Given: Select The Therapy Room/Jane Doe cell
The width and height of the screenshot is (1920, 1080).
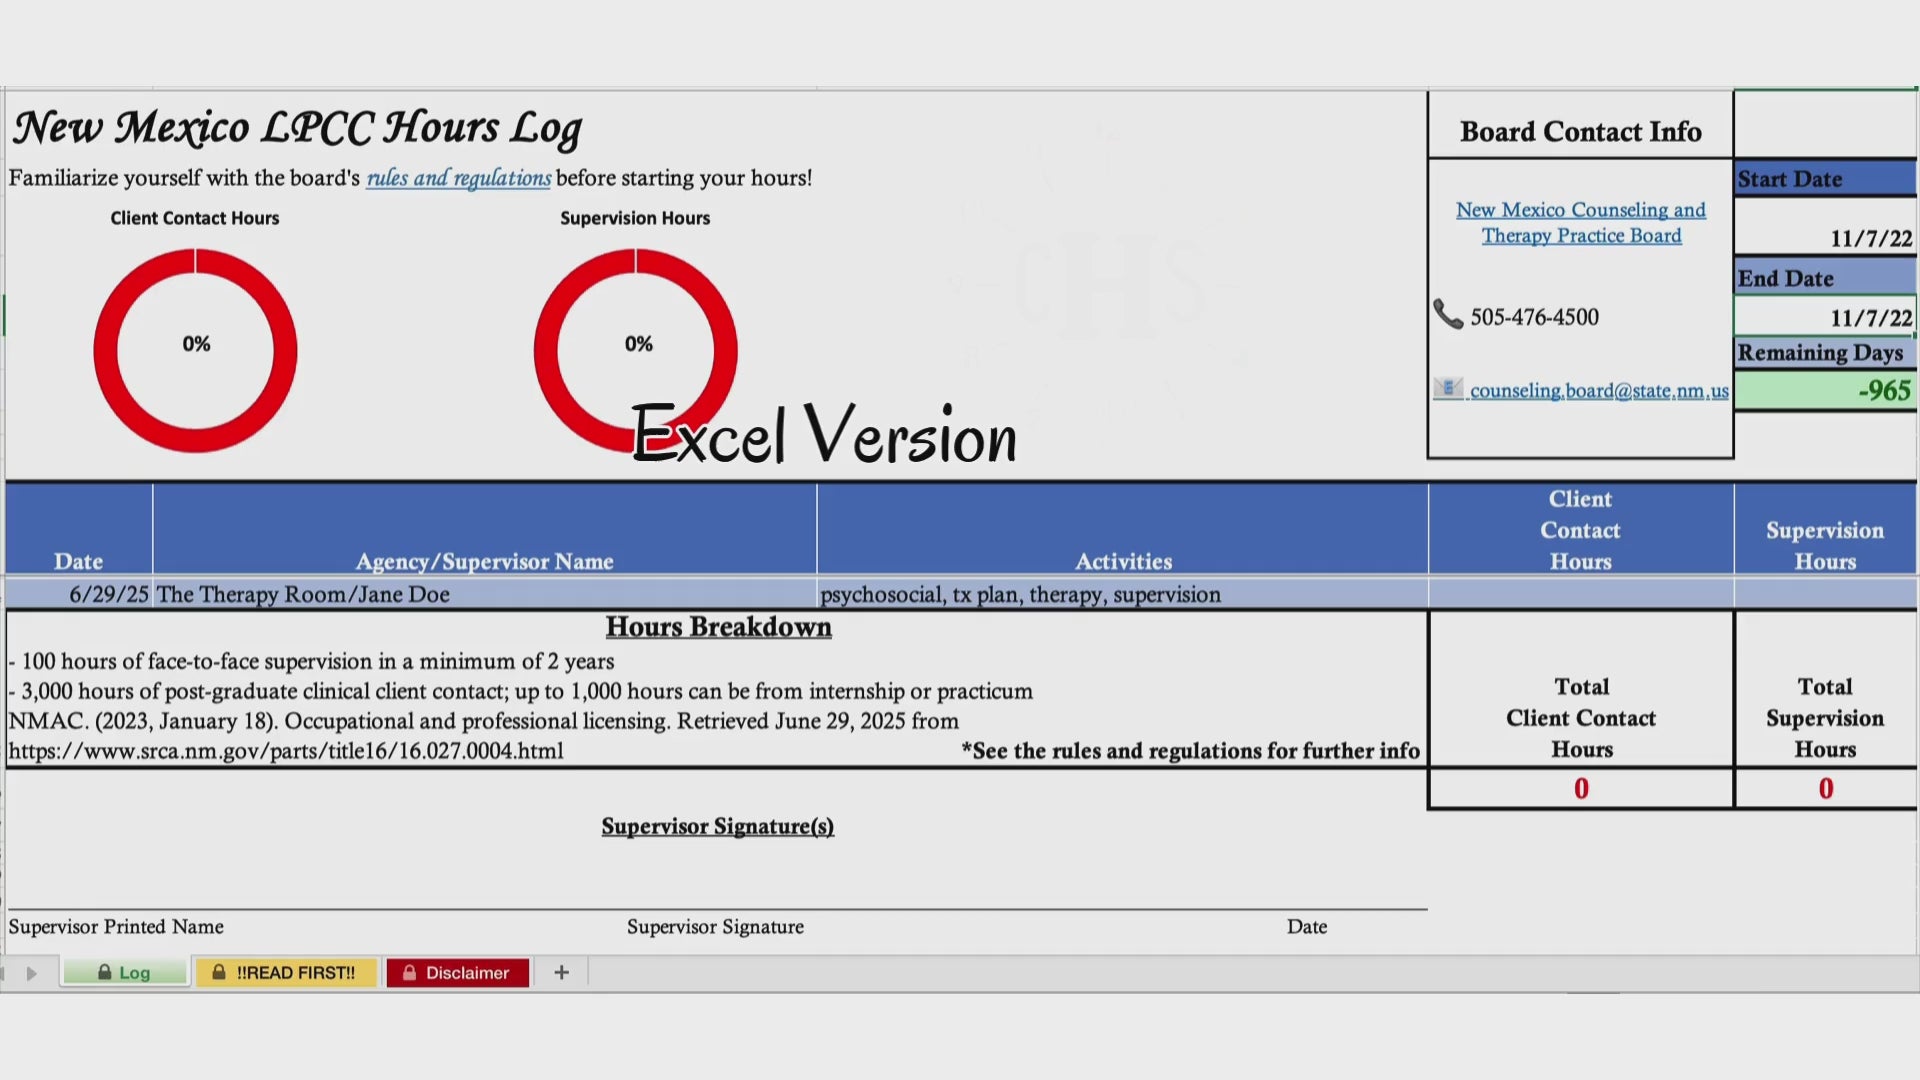Looking at the screenshot, I should tap(484, 594).
